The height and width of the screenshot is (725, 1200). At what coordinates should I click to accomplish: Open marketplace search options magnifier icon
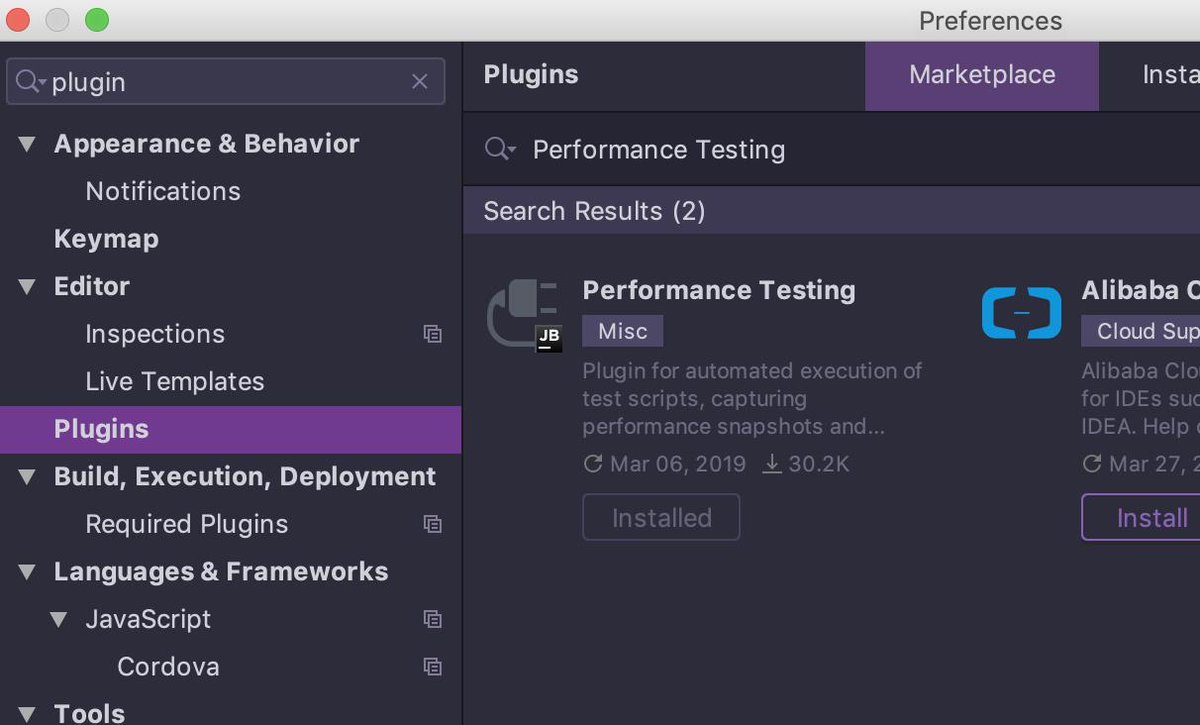coord(499,150)
